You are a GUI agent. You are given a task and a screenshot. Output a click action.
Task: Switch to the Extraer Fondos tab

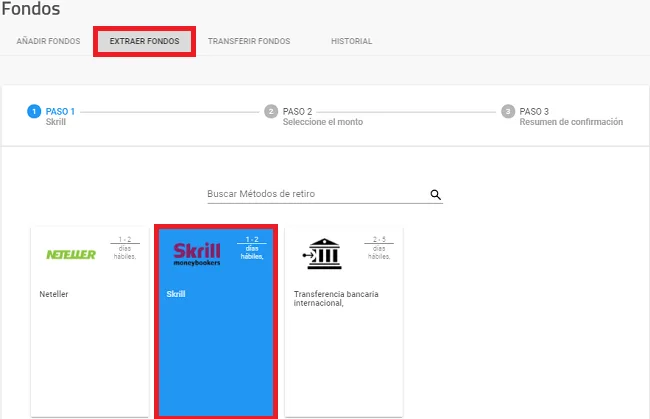tap(144, 41)
